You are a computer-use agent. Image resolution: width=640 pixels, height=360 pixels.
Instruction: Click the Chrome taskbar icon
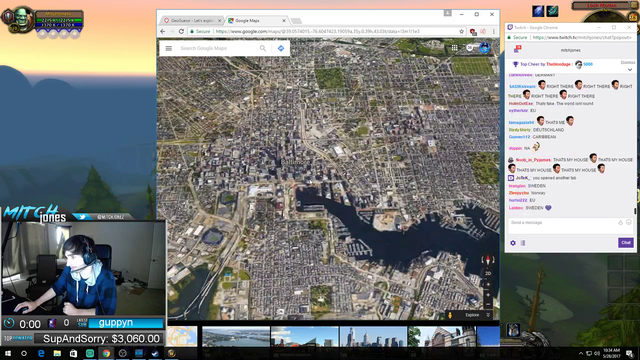coord(106,353)
